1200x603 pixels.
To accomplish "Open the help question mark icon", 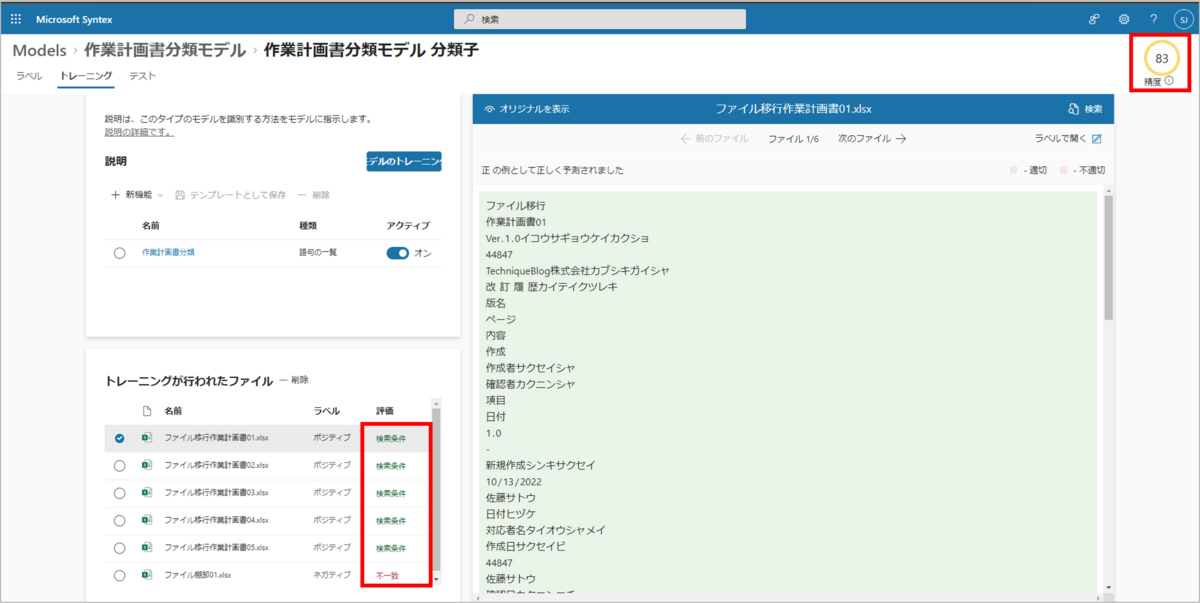I will (1153, 19).
